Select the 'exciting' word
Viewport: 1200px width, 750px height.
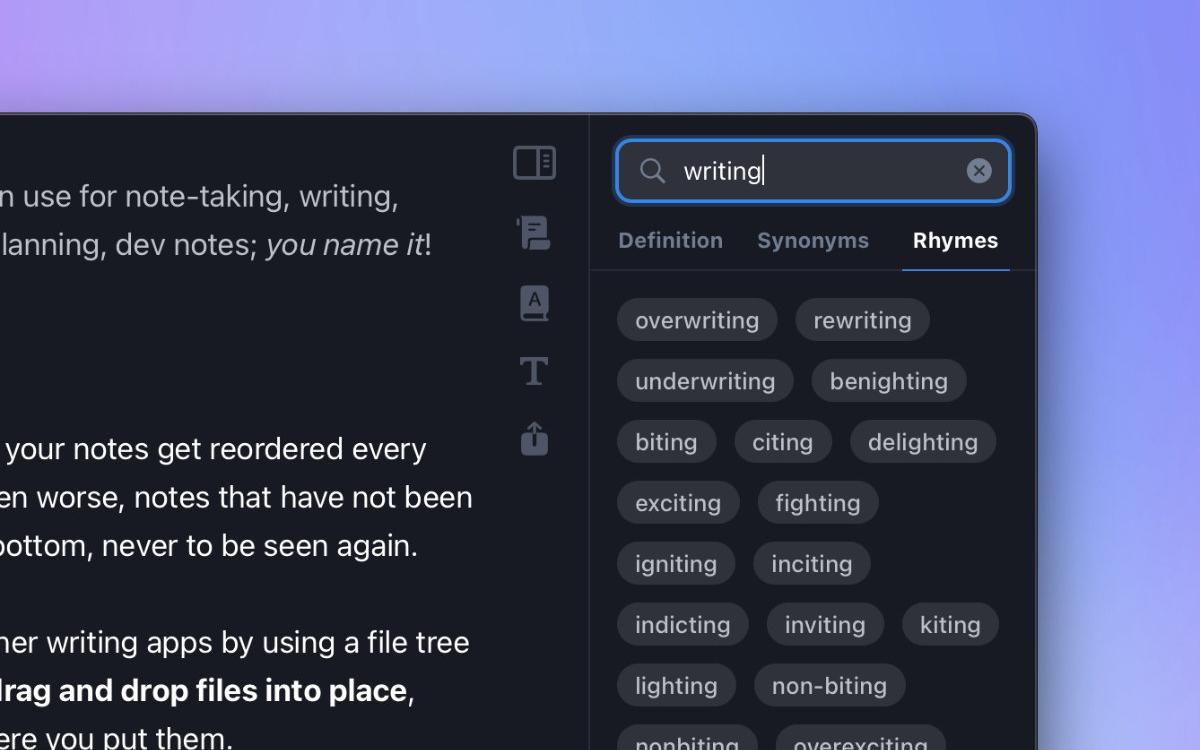coord(678,503)
